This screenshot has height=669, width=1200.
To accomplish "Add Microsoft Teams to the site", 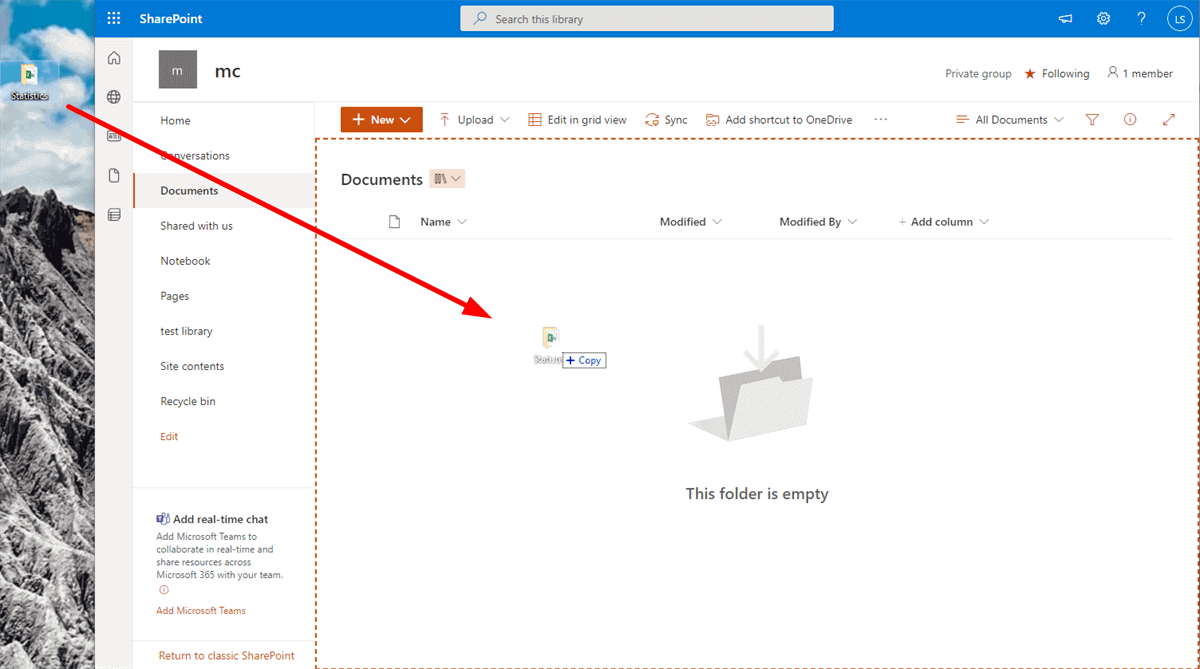I will pyautogui.click(x=200, y=610).
